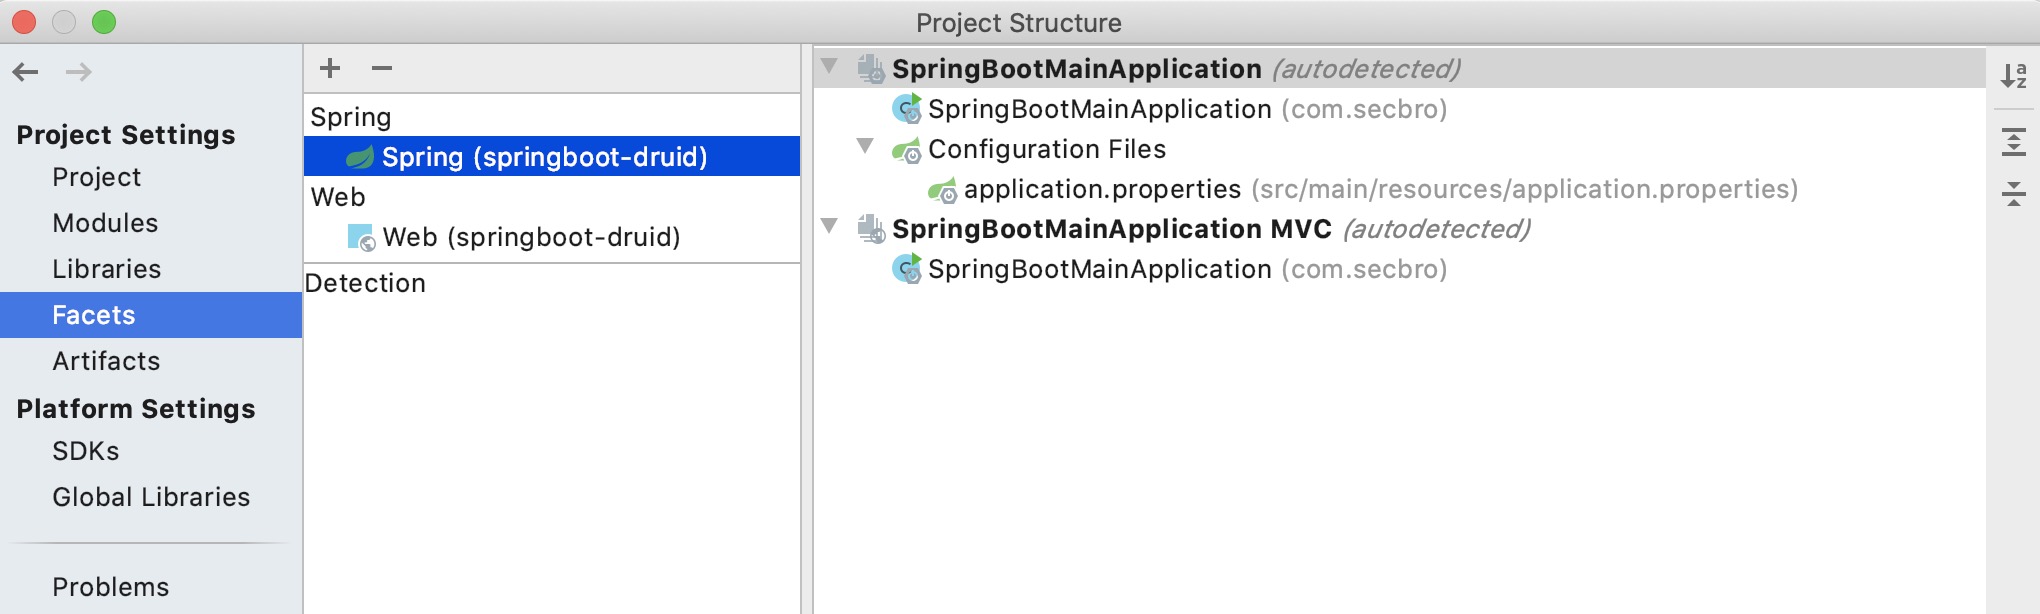This screenshot has width=2040, height=614.
Task: Click class icon under first SpringBootMainApplication context
Action: click(907, 109)
